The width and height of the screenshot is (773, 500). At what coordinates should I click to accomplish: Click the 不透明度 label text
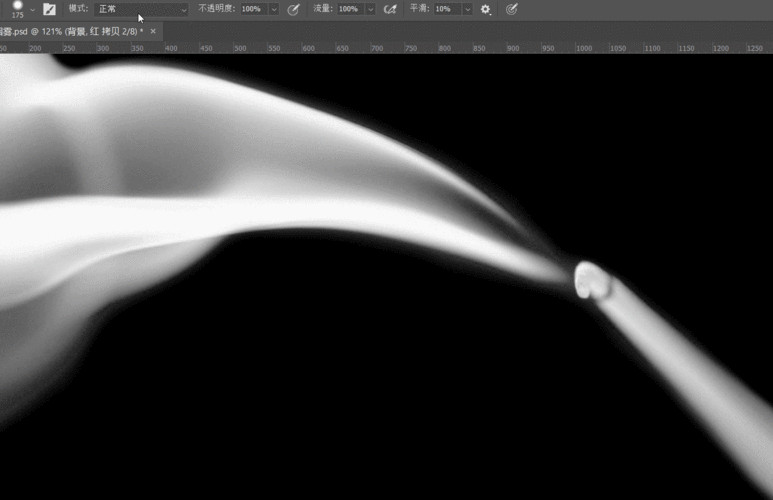217,9
